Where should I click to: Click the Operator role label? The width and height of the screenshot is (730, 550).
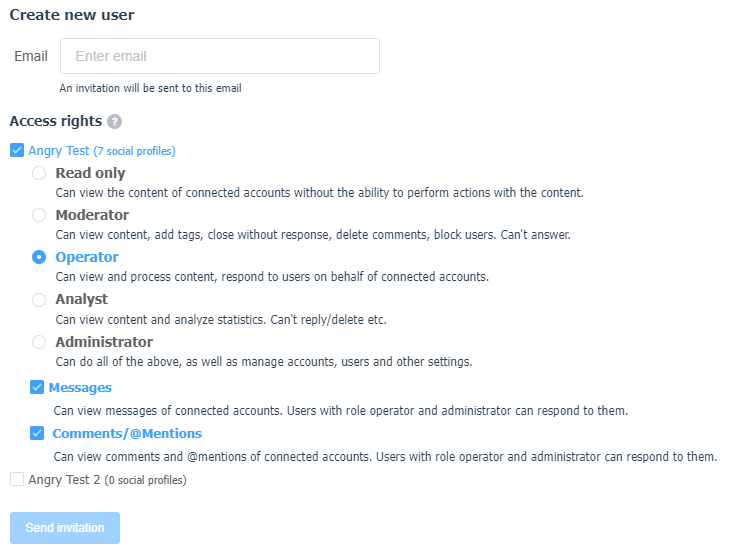click(x=87, y=257)
